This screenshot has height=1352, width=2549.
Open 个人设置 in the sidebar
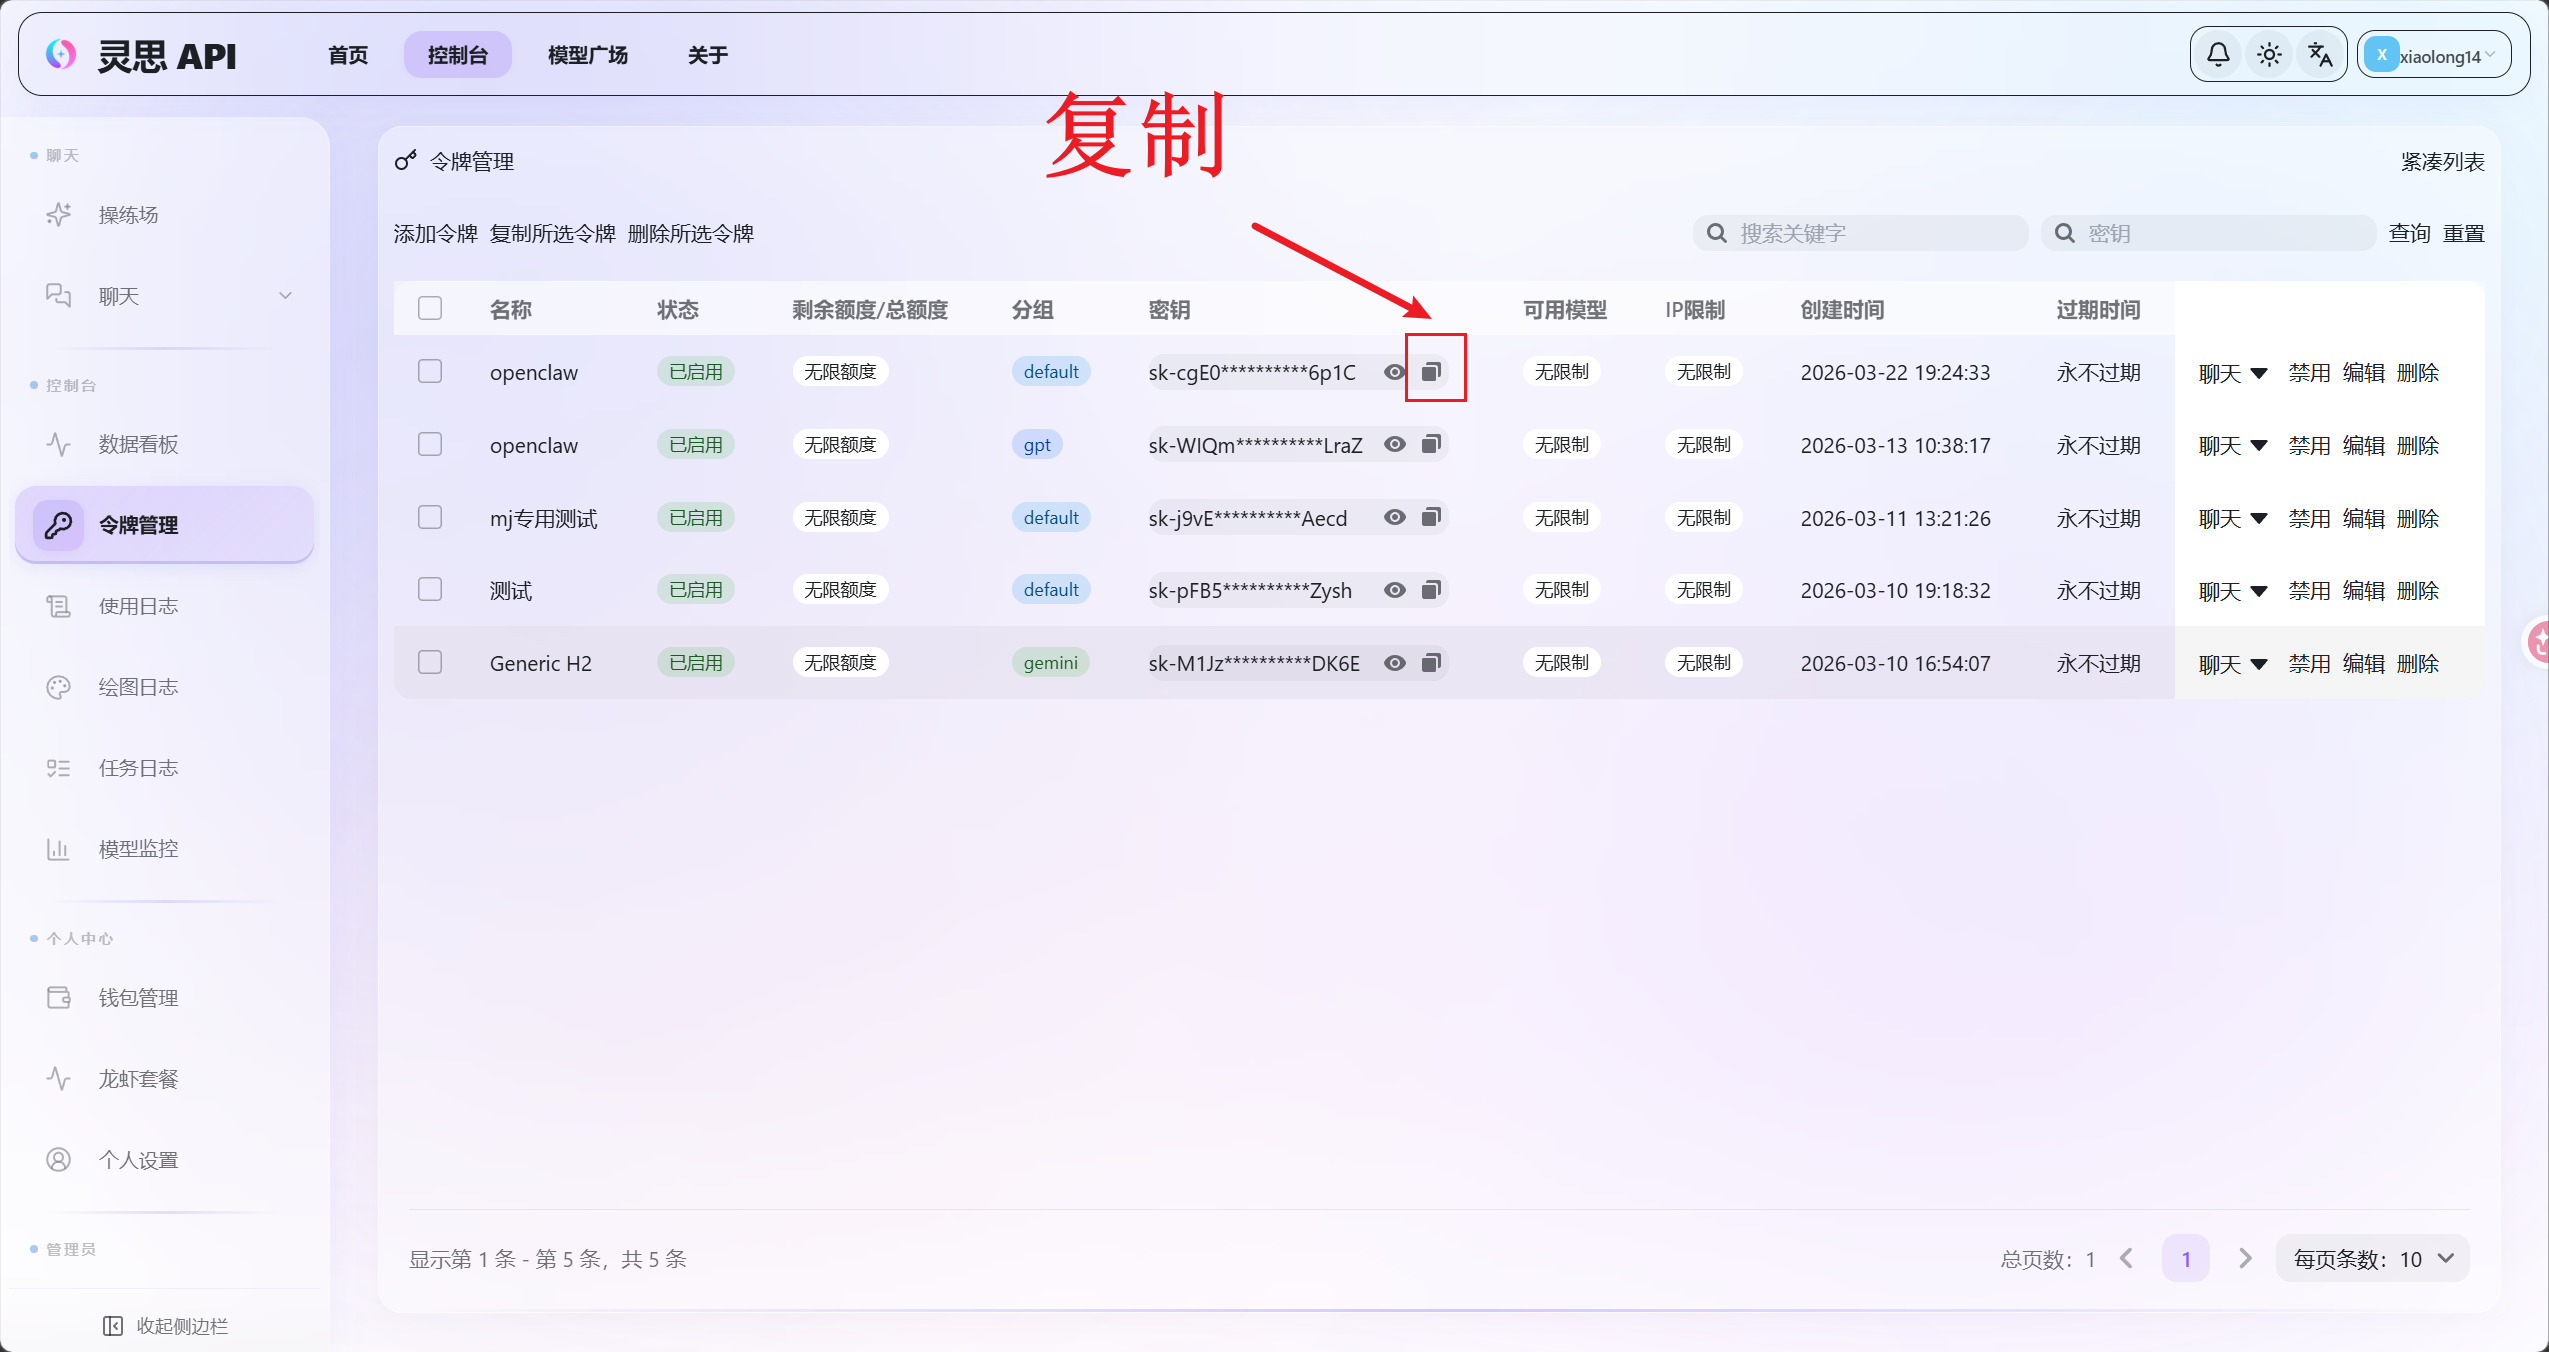pyautogui.click(x=165, y=1160)
